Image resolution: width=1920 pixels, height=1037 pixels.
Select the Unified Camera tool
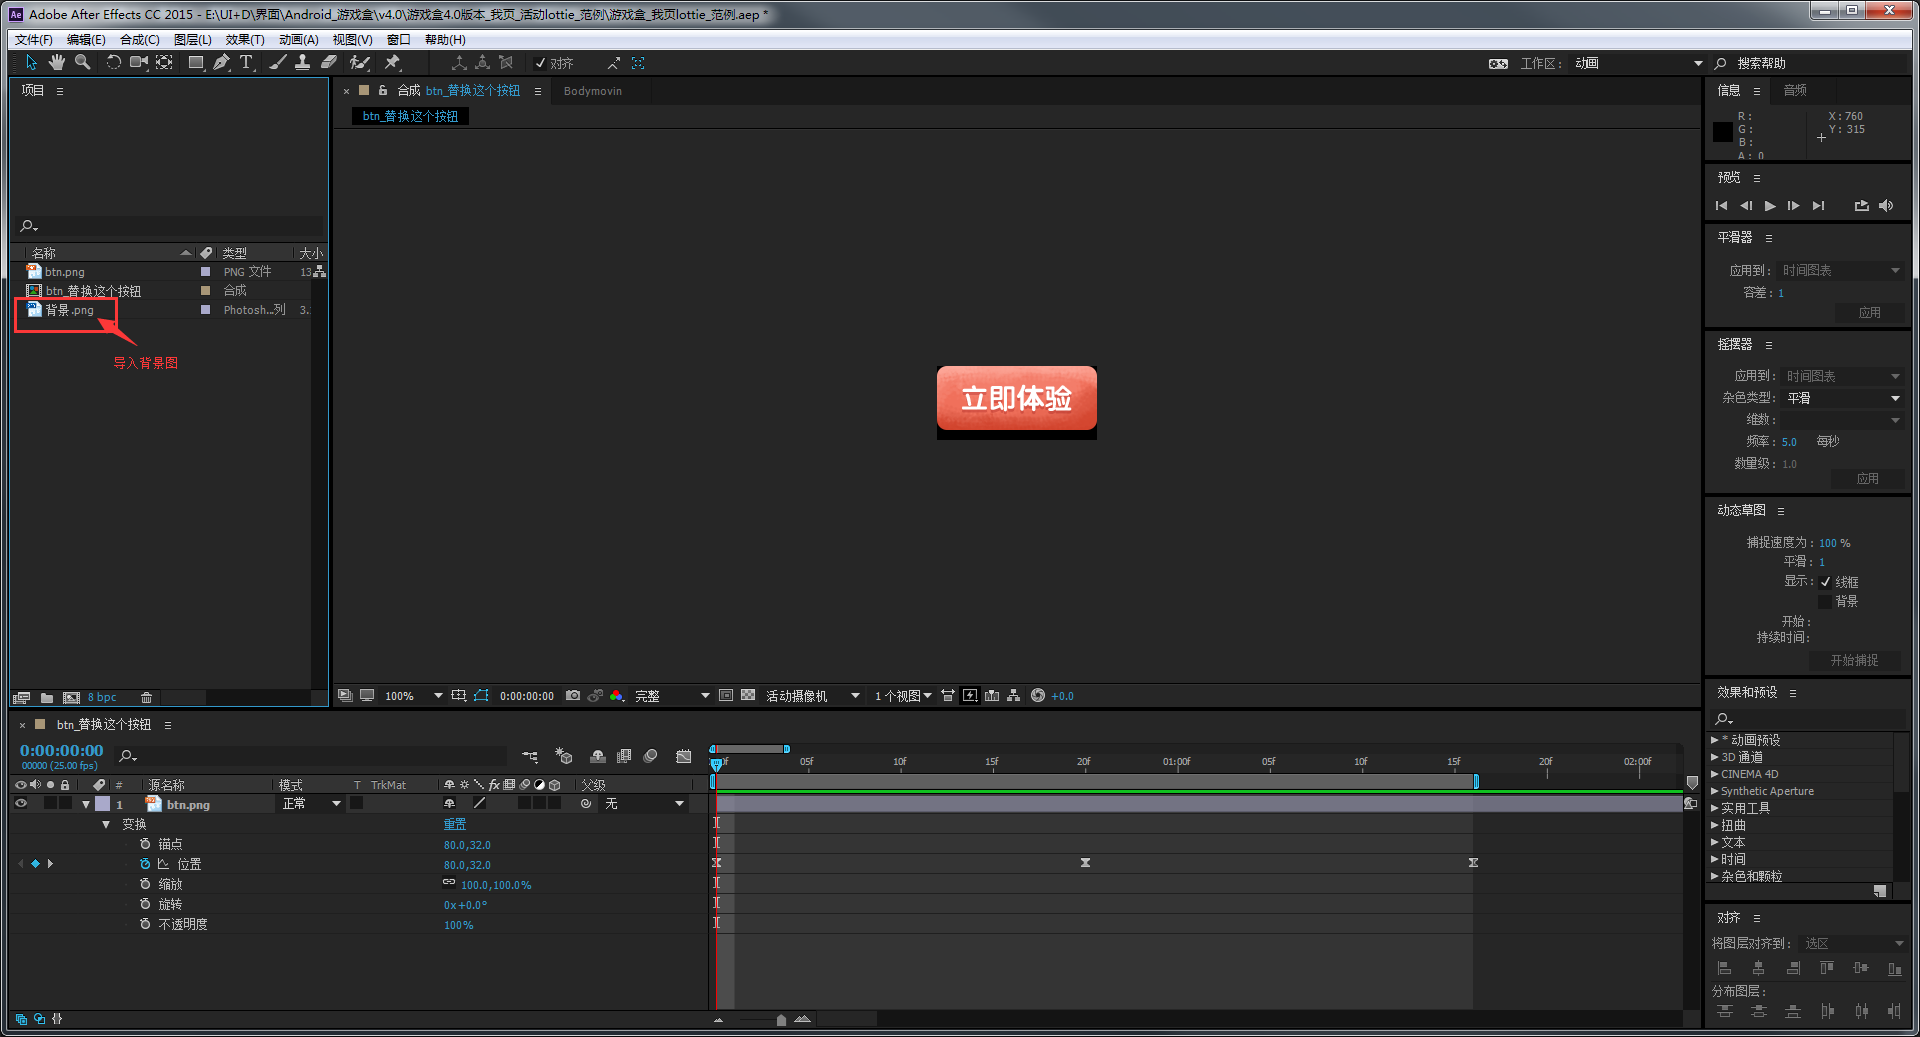tap(138, 63)
